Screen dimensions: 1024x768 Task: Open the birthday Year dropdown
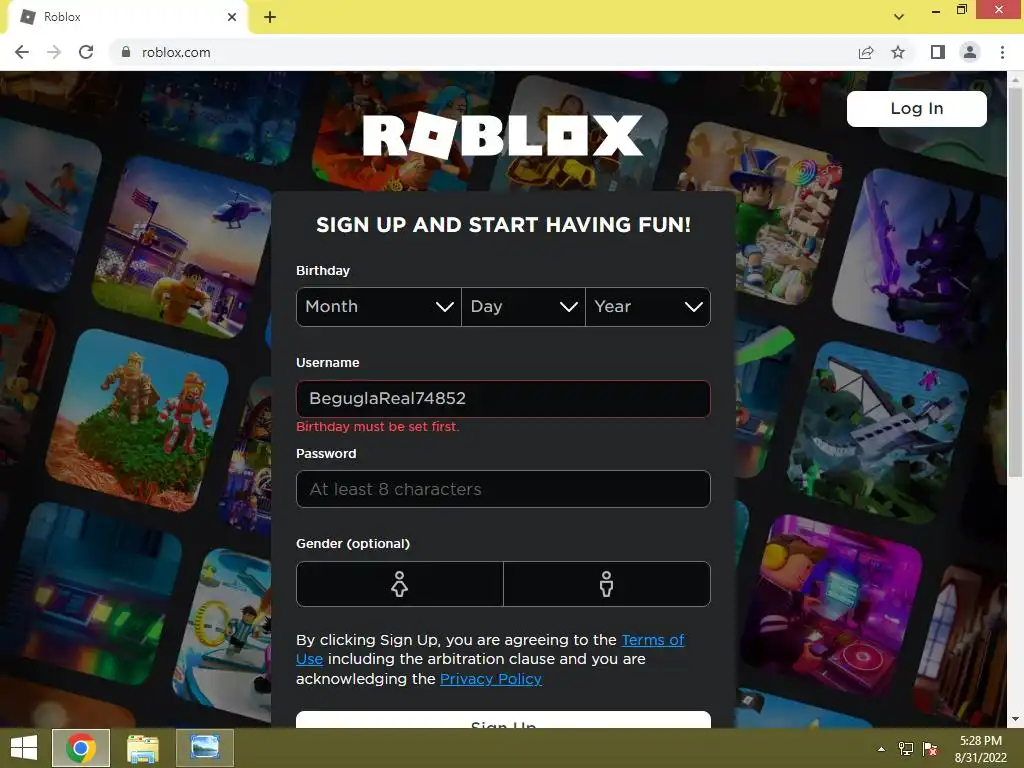(648, 307)
